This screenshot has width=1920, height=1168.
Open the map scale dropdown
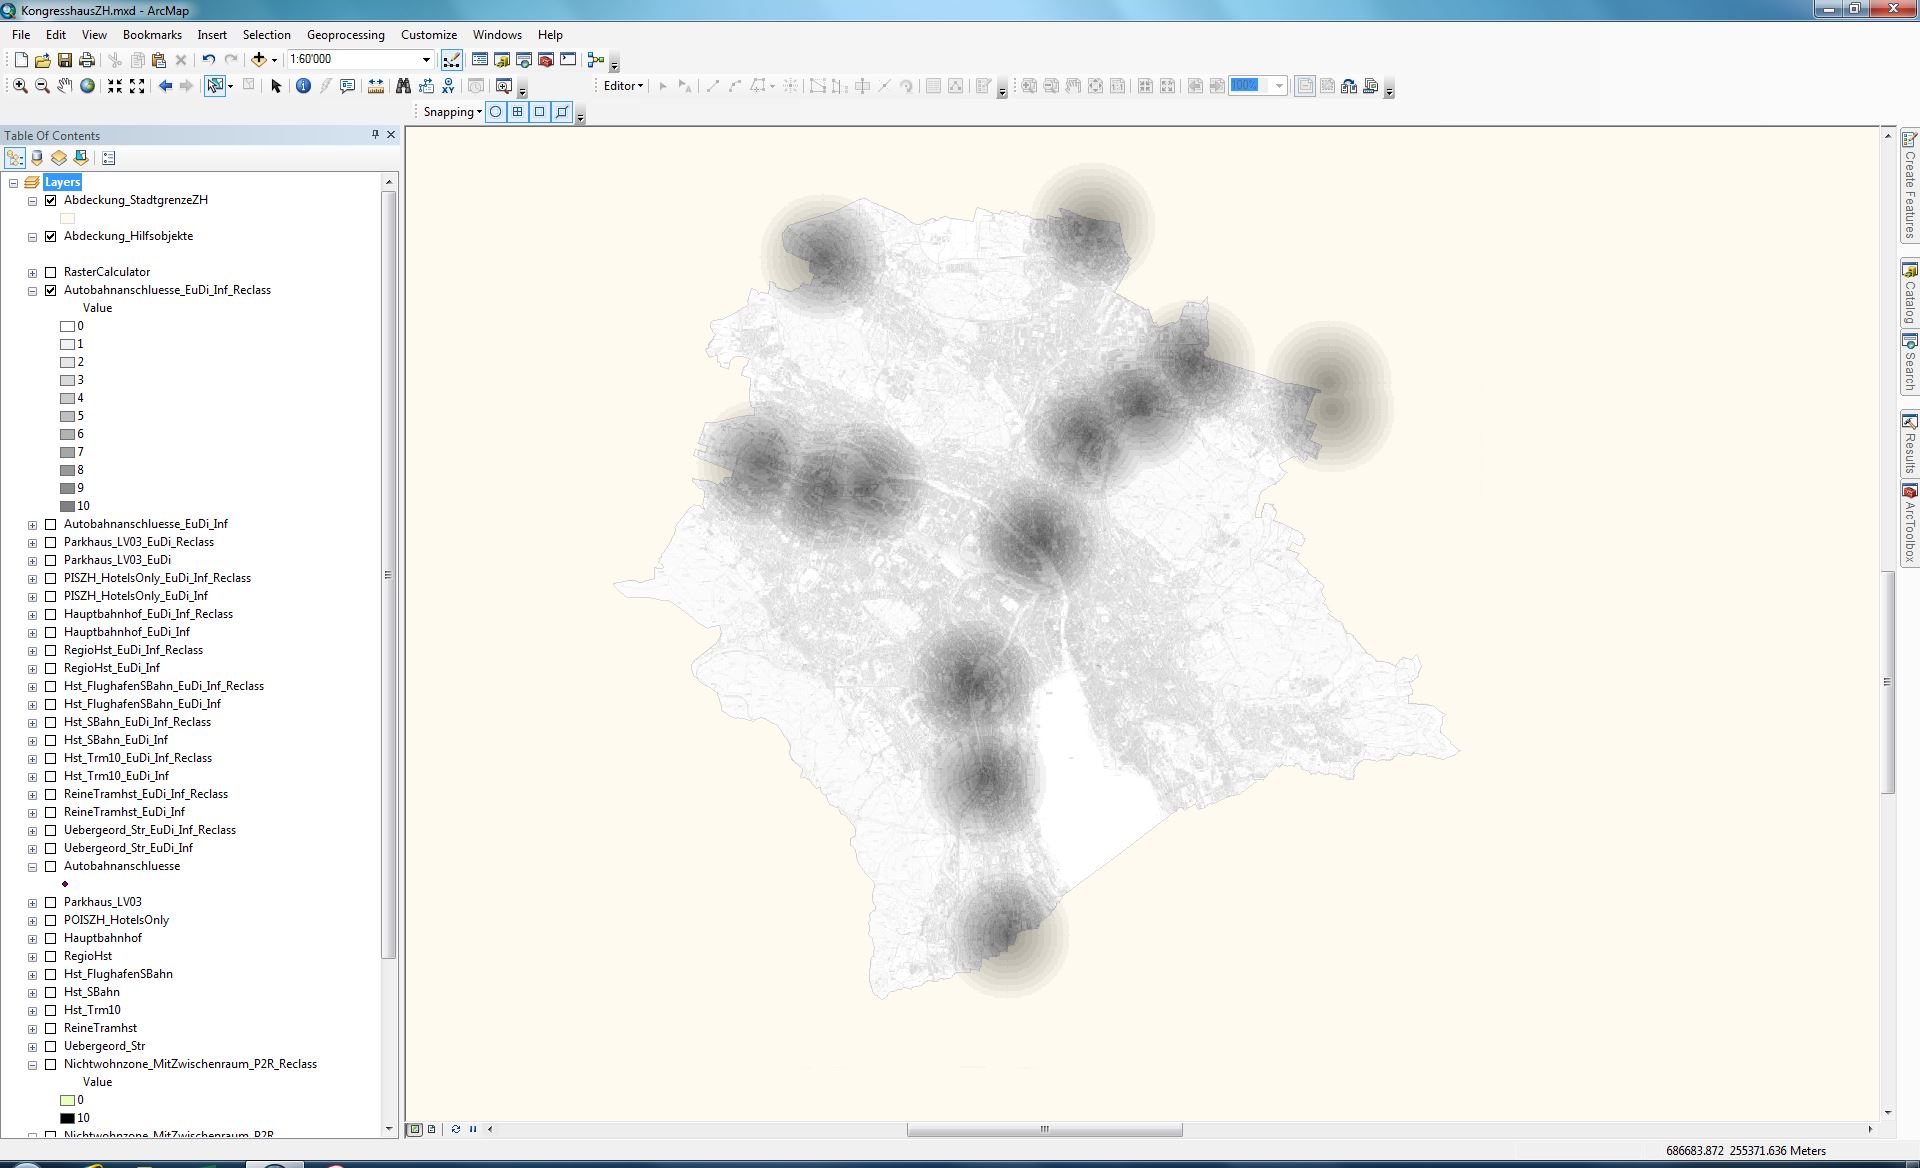[426, 60]
